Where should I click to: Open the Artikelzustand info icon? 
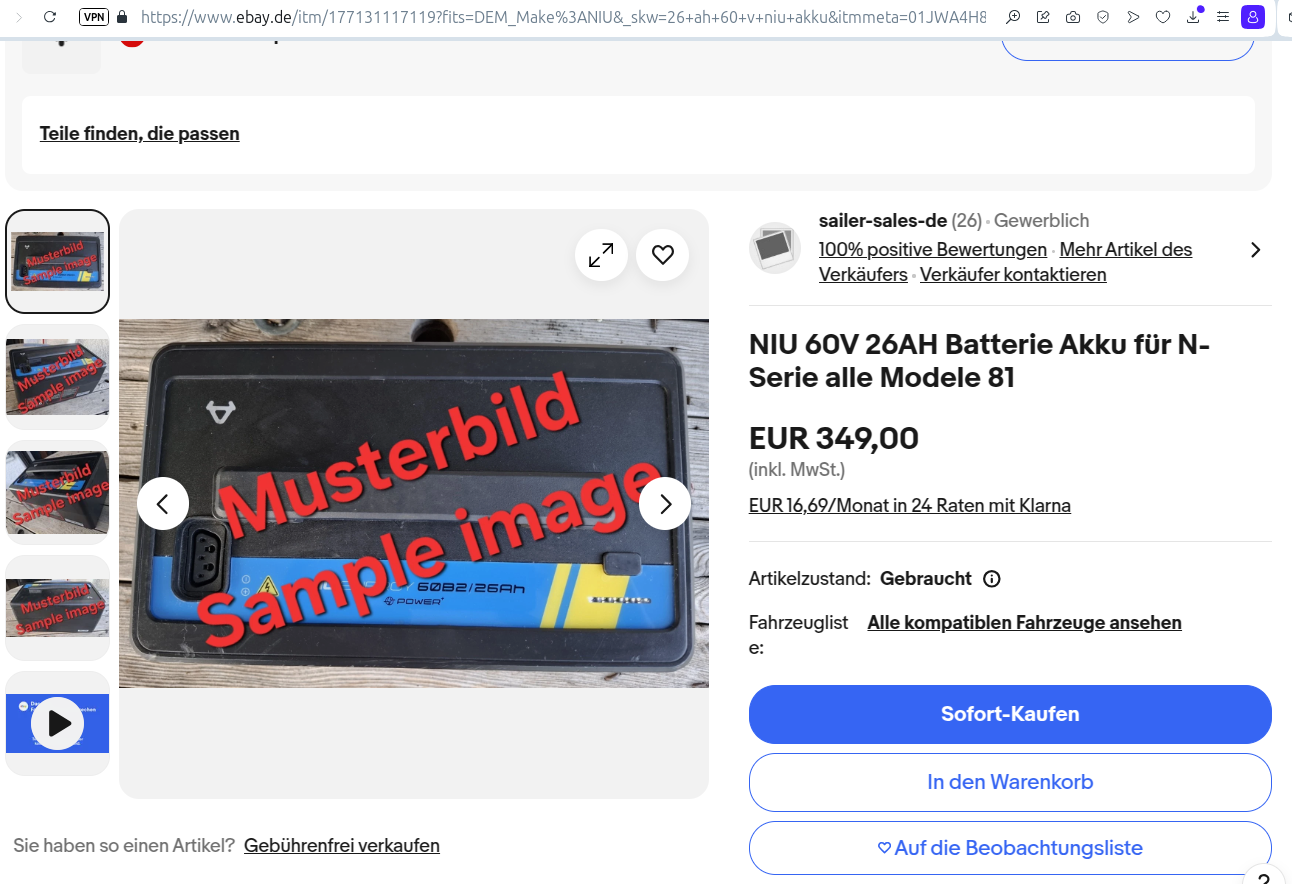pos(992,579)
